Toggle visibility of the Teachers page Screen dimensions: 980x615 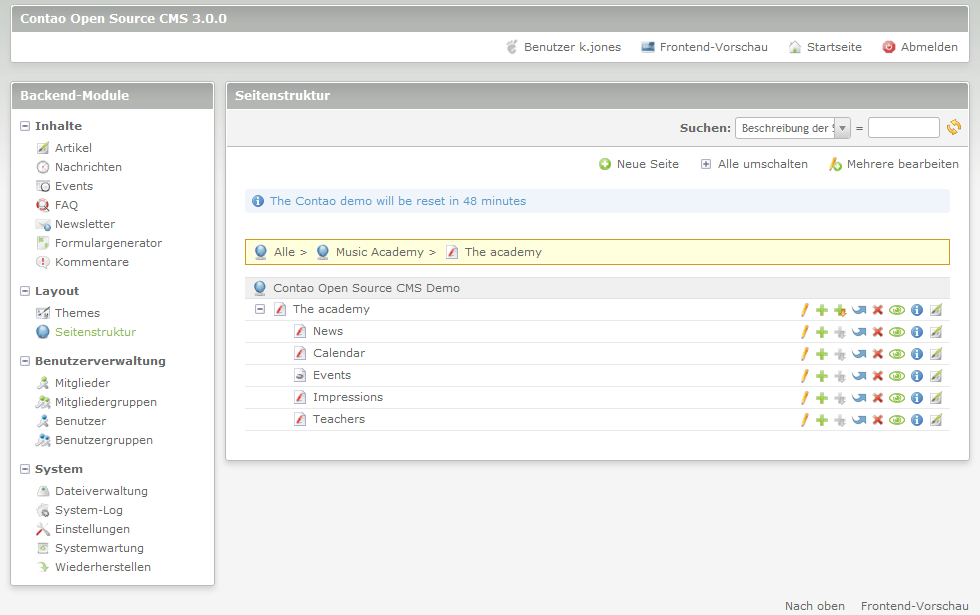pos(897,420)
